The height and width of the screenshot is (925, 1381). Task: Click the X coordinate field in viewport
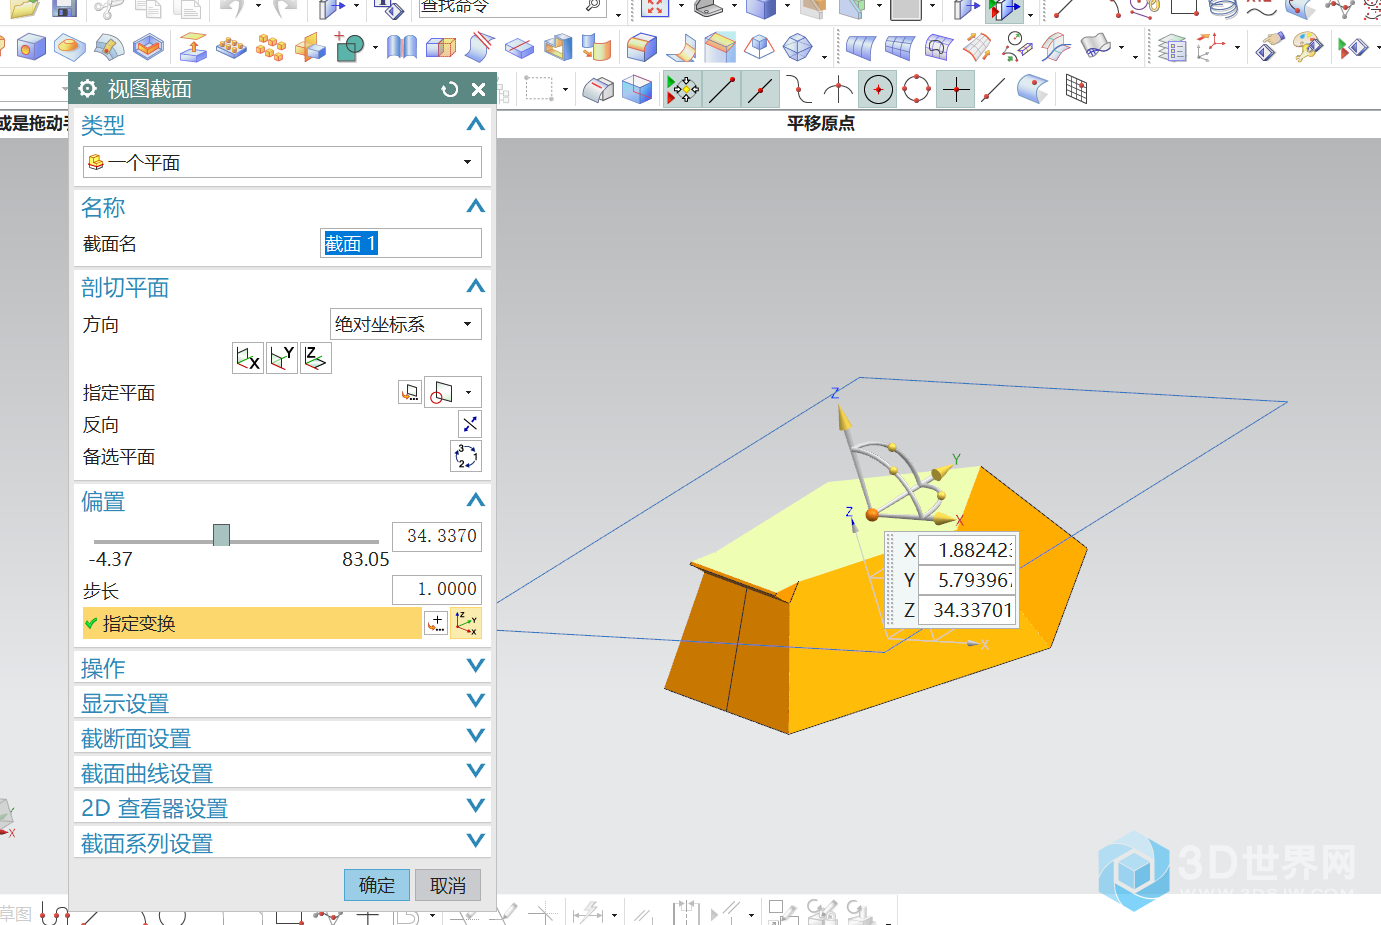[x=967, y=550]
